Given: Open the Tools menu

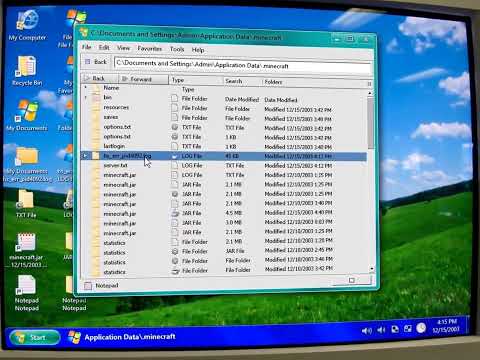Looking at the screenshot, I should tap(177, 49).
